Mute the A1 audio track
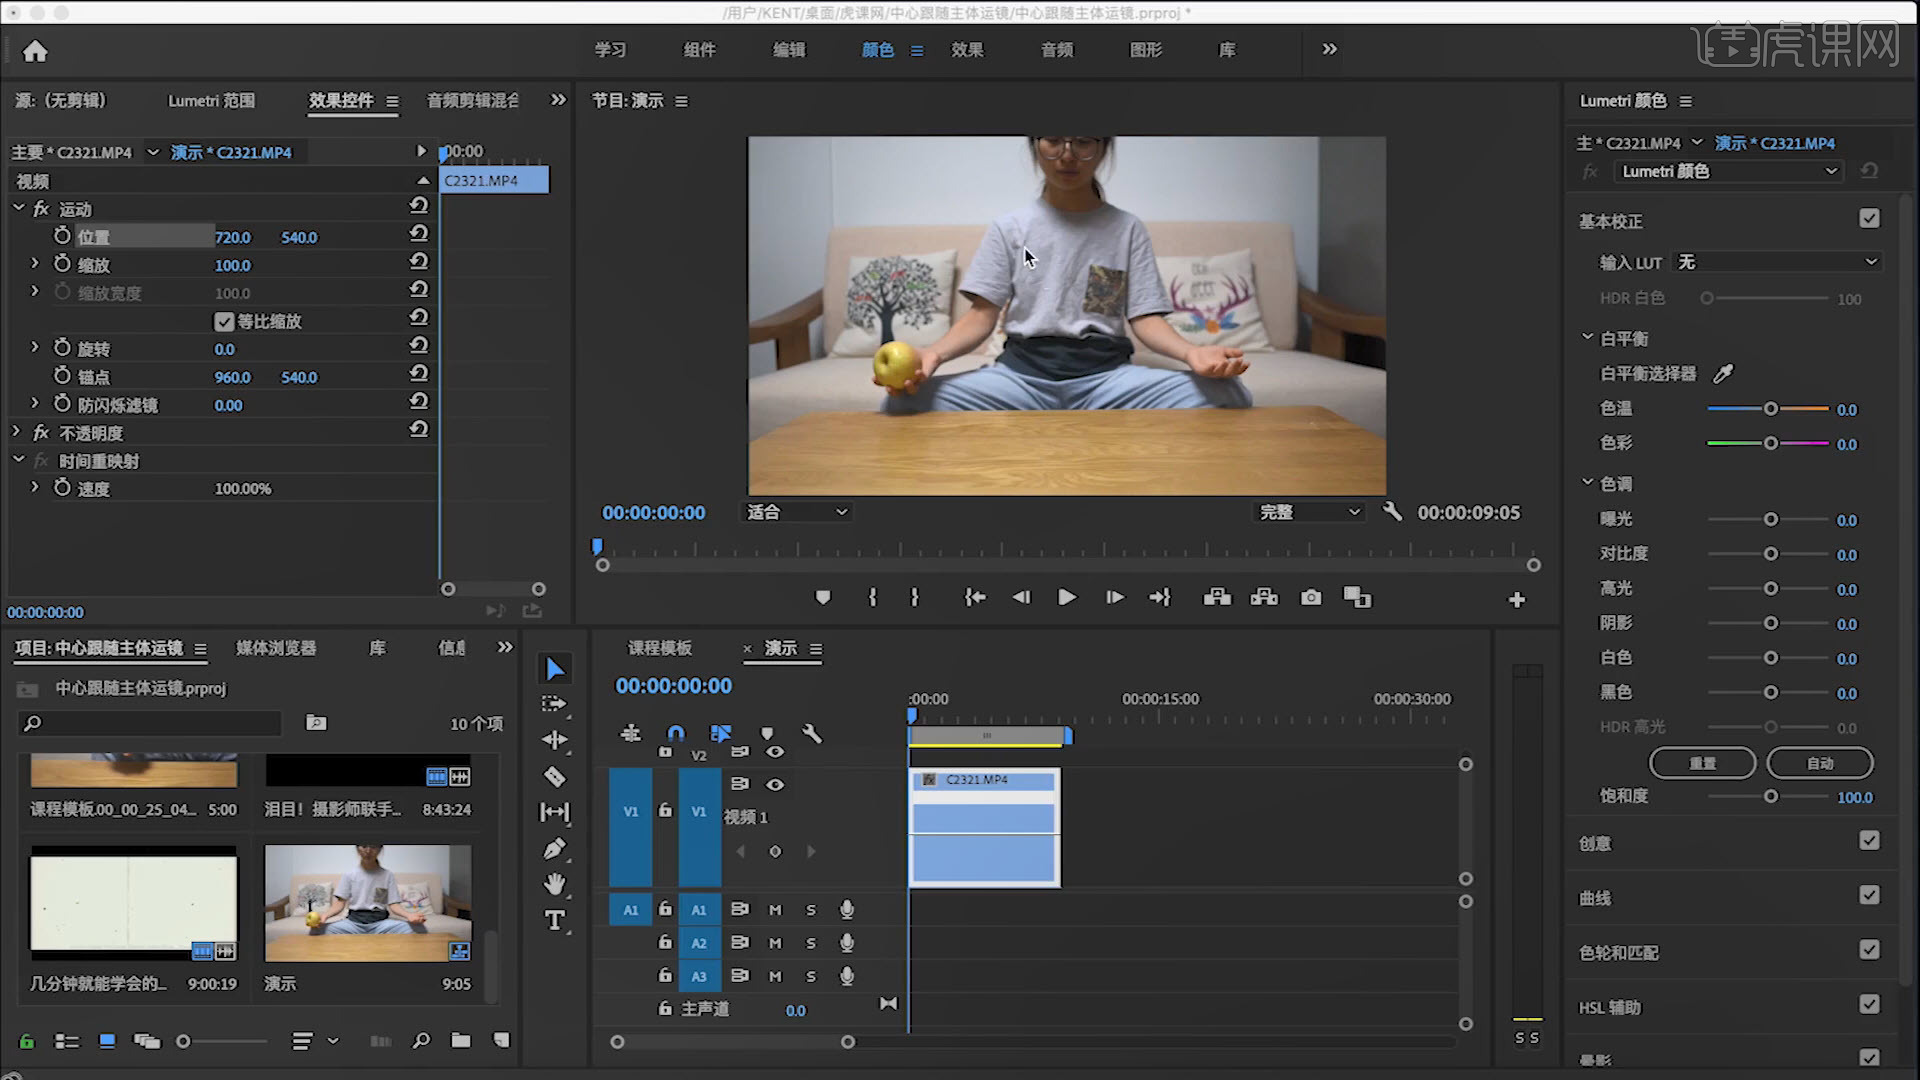Screen dimensions: 1920x1080 pos(775,910)
